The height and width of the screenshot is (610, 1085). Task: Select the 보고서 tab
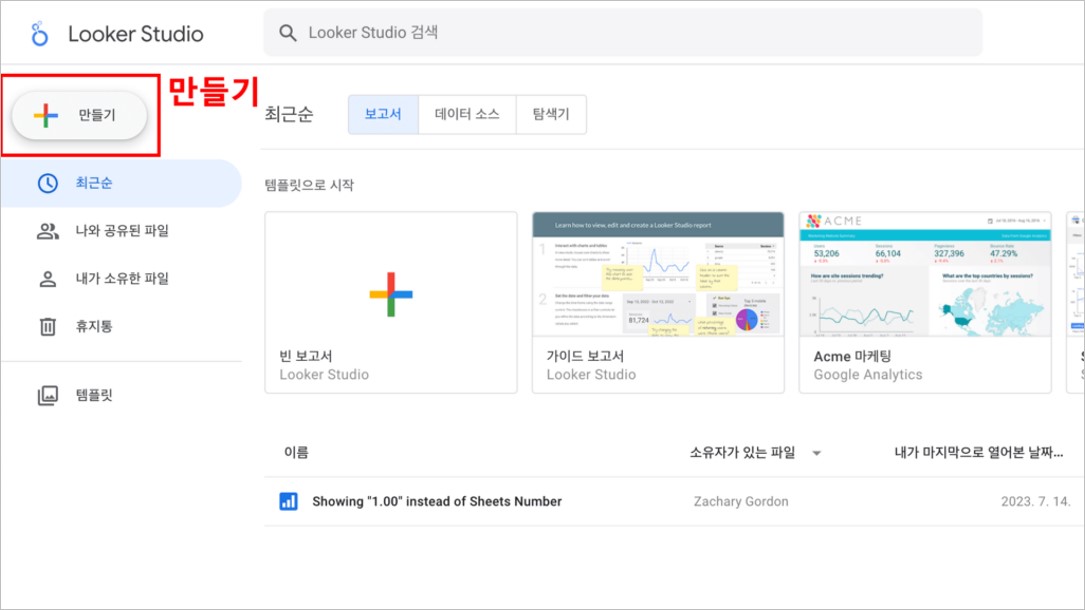click(x=383, y=114)
